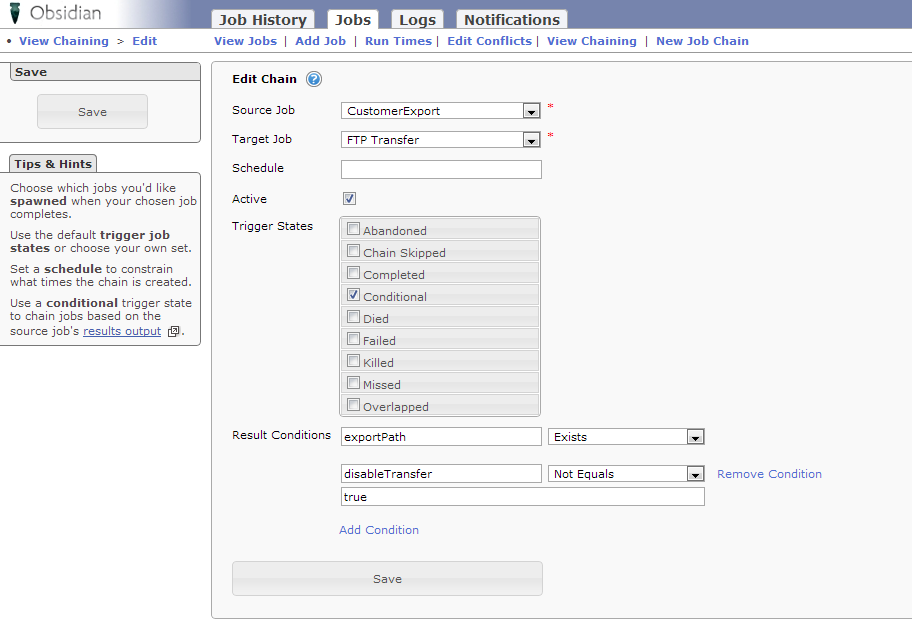Expand the Target Job dropdown
Viewport: 912px width, 626px height.
click(531, 140)
